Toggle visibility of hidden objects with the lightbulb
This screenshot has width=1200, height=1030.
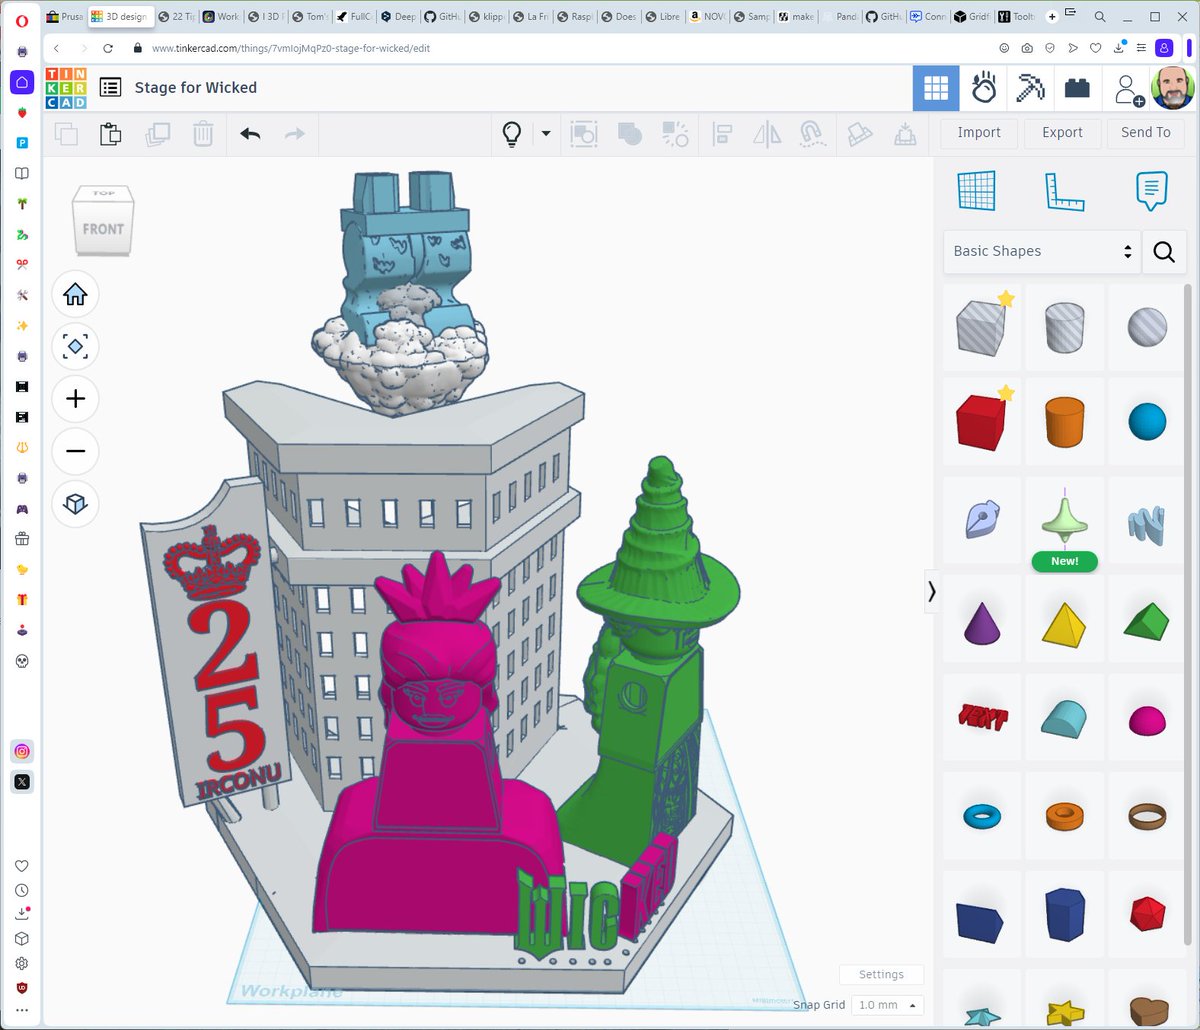514,133
